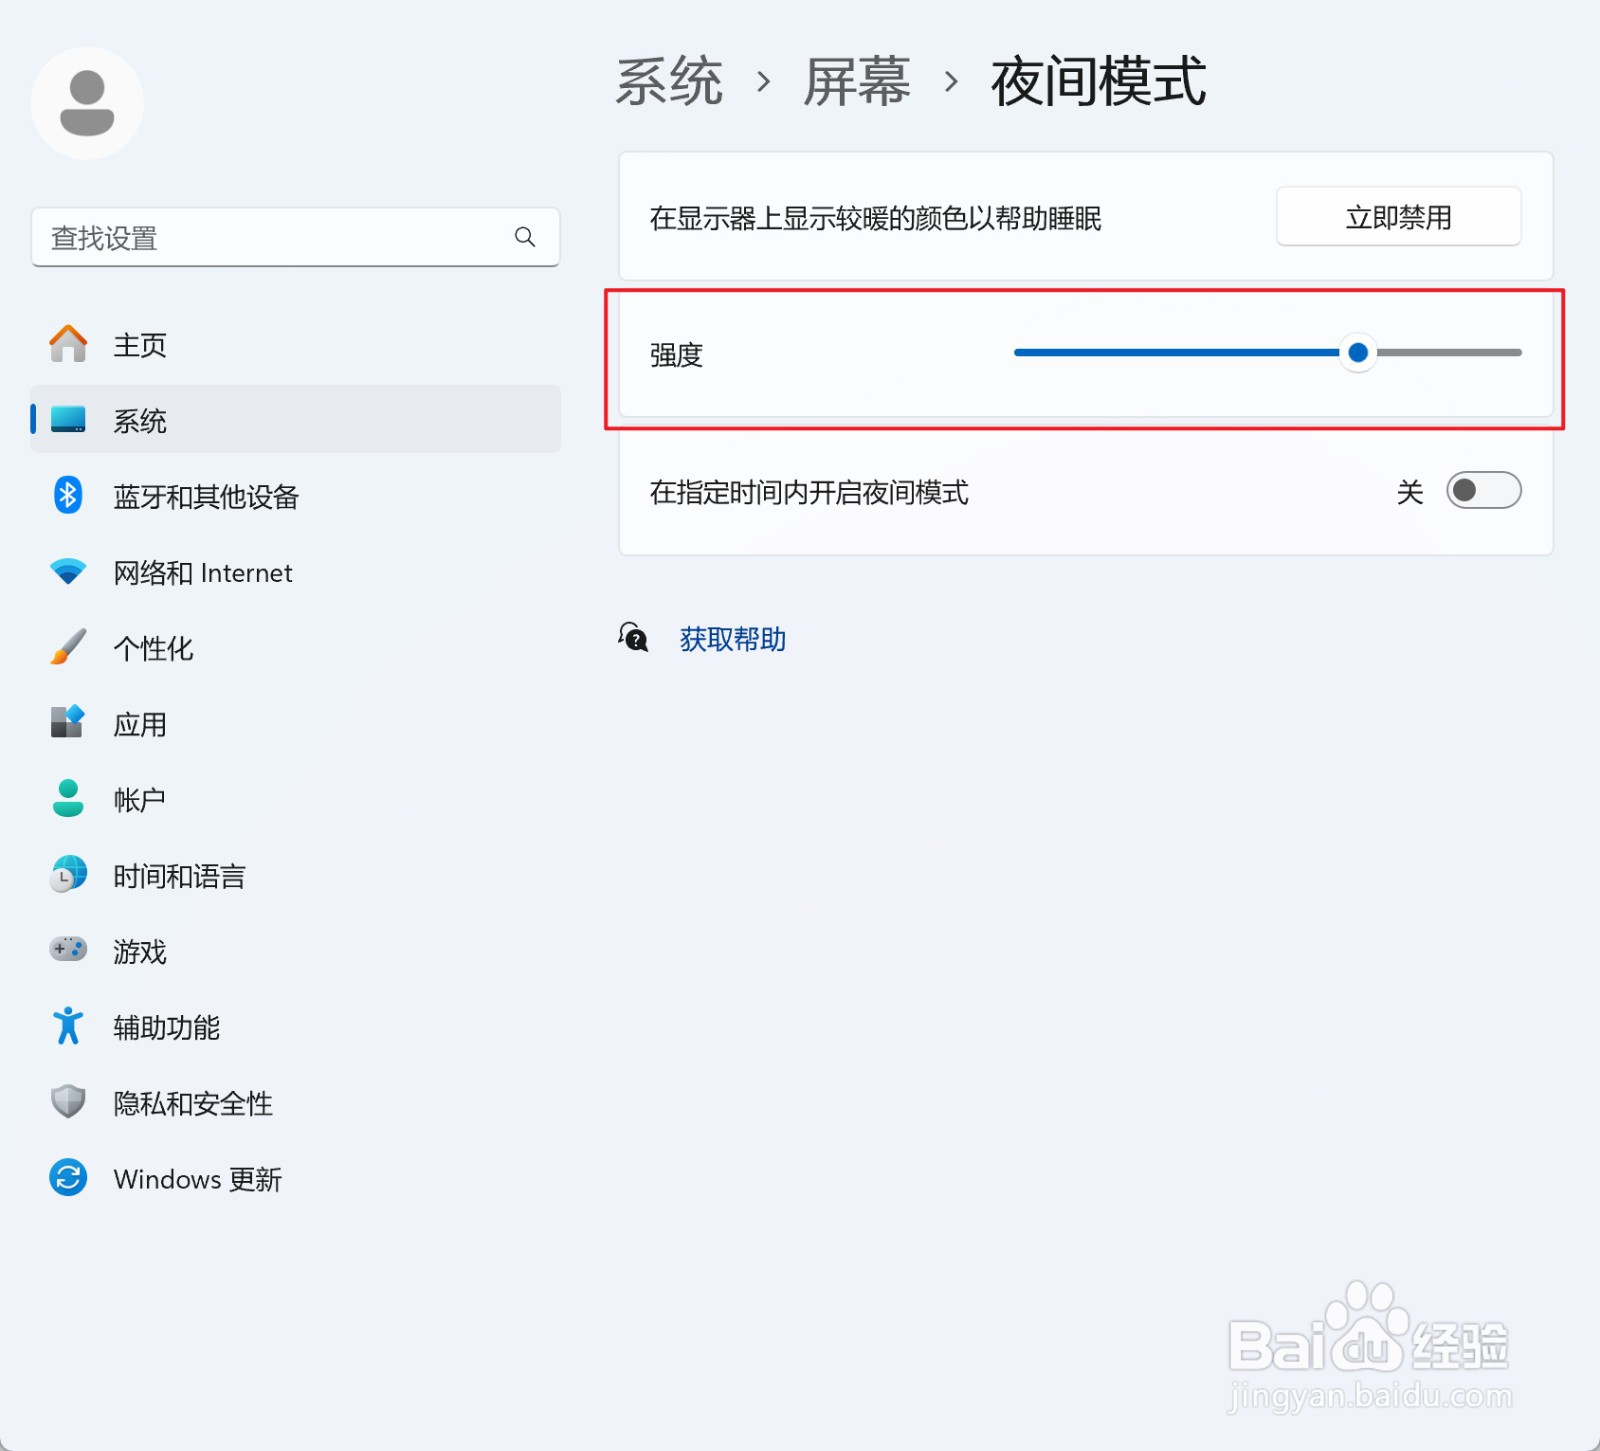Click the search magnifier in 查找设置
This screenshot has width=1600, height=1451.
coord(525,238)
